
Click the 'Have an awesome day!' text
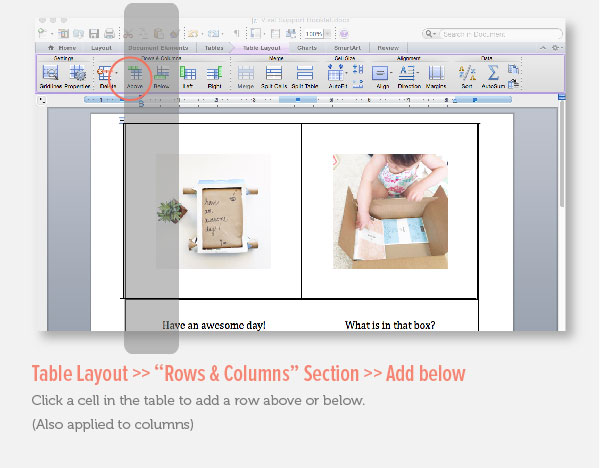214,325
